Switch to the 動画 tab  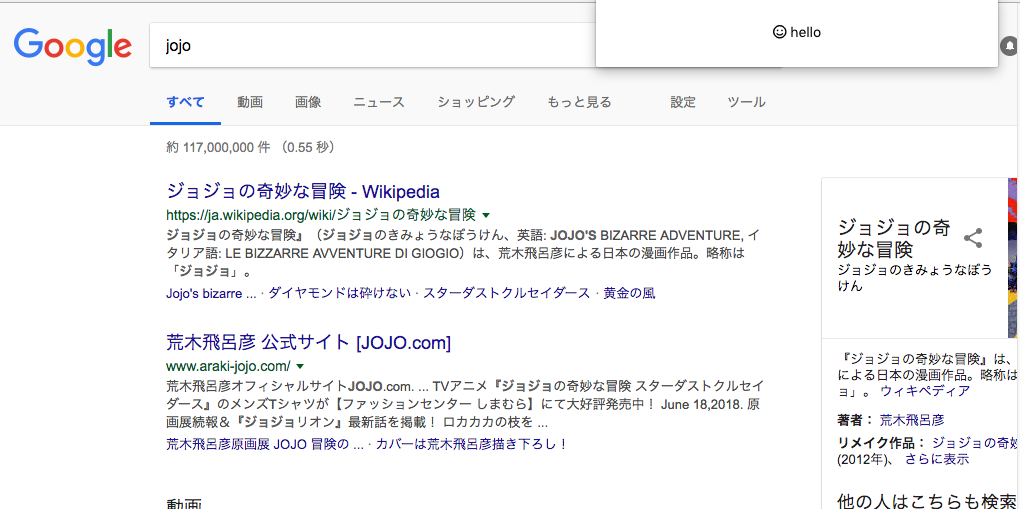point(250,102)
